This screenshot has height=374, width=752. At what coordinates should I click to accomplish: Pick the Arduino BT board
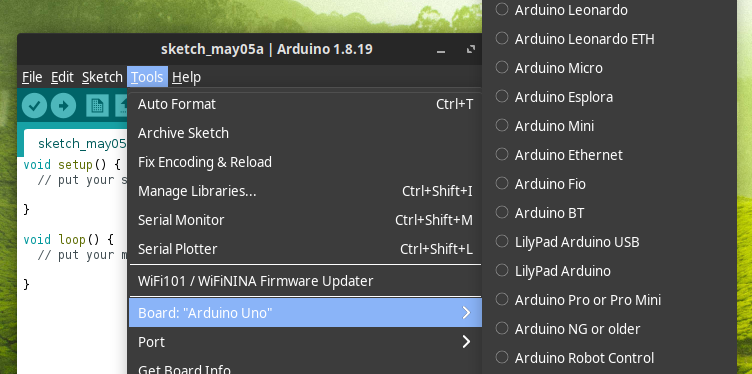pos(610,213)
